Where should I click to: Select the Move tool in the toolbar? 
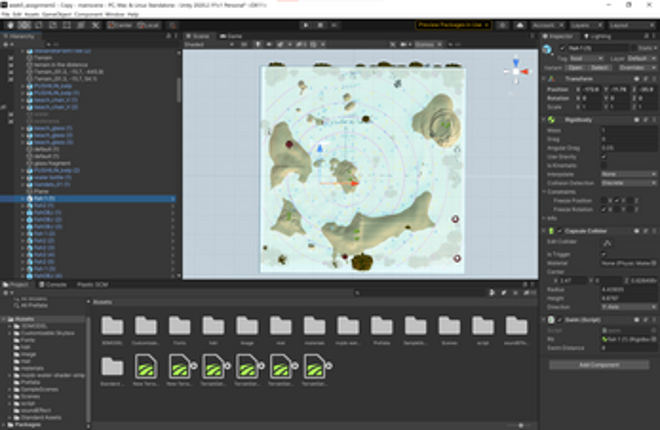pos(24,25)
